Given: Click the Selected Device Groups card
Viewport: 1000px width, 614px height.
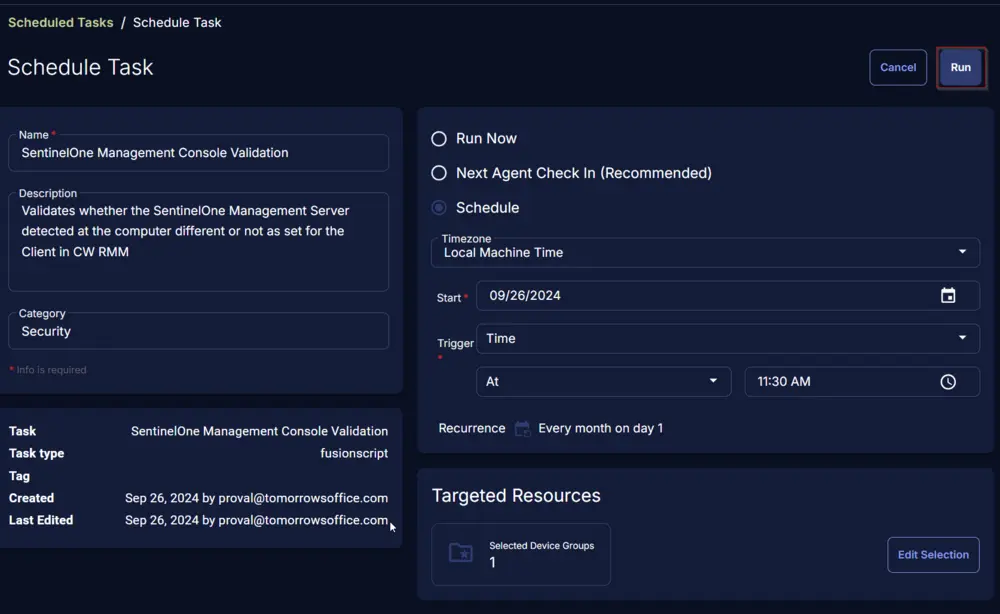Looking at the screenshot, I should point(521,555).
